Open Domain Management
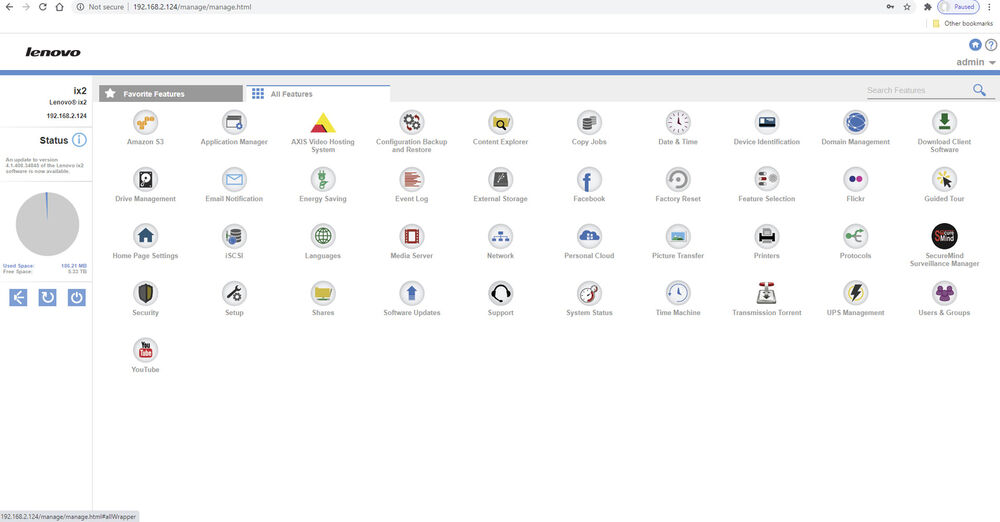Image resolution: width=1000 pixels, height=522 pixels. click(x=855, y=123)
